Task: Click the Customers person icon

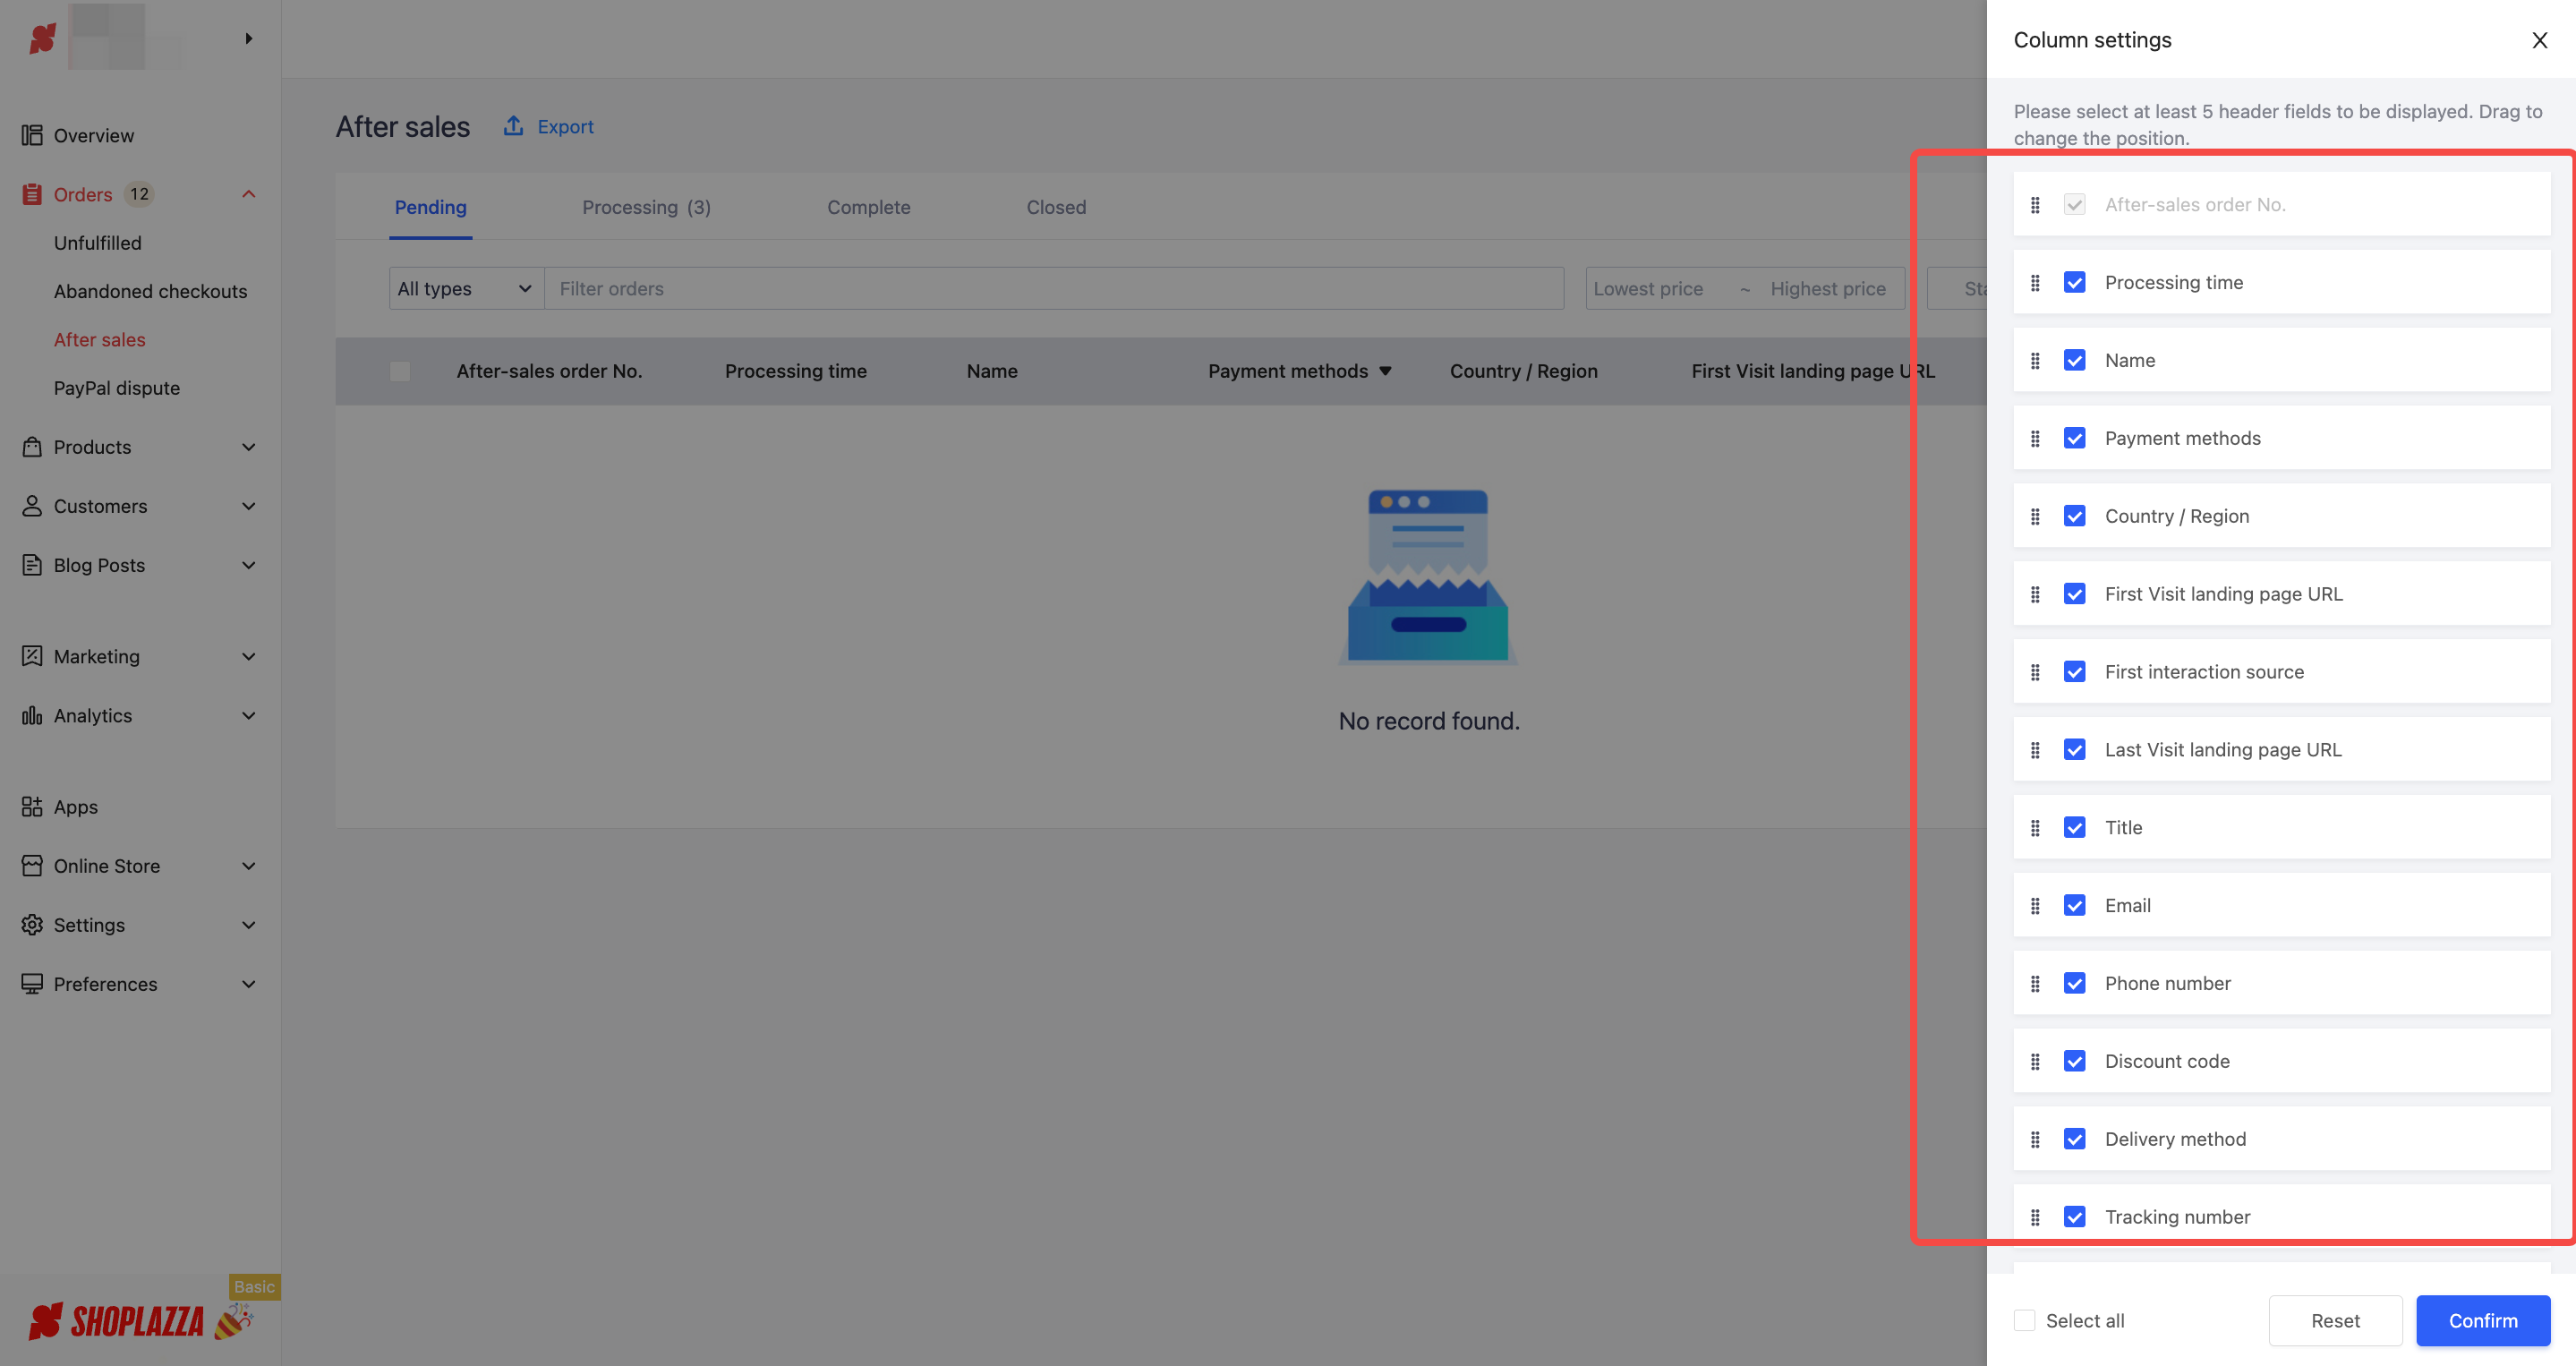Action: 32,506
